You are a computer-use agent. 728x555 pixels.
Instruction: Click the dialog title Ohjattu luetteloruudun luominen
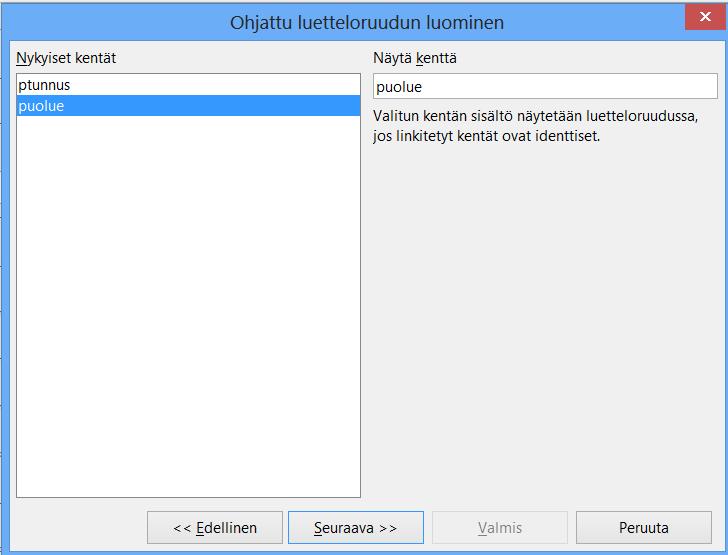367,22
